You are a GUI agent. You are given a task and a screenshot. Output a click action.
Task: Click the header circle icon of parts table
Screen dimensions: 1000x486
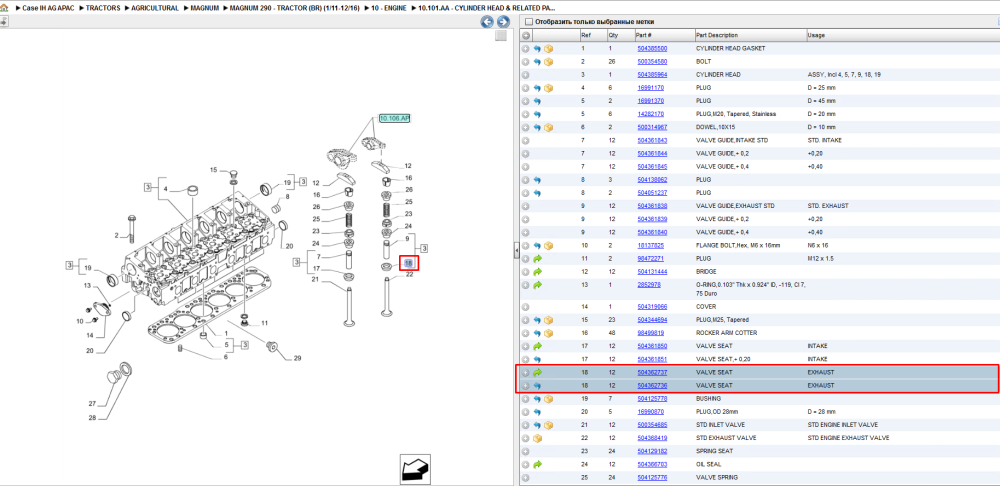526,36
